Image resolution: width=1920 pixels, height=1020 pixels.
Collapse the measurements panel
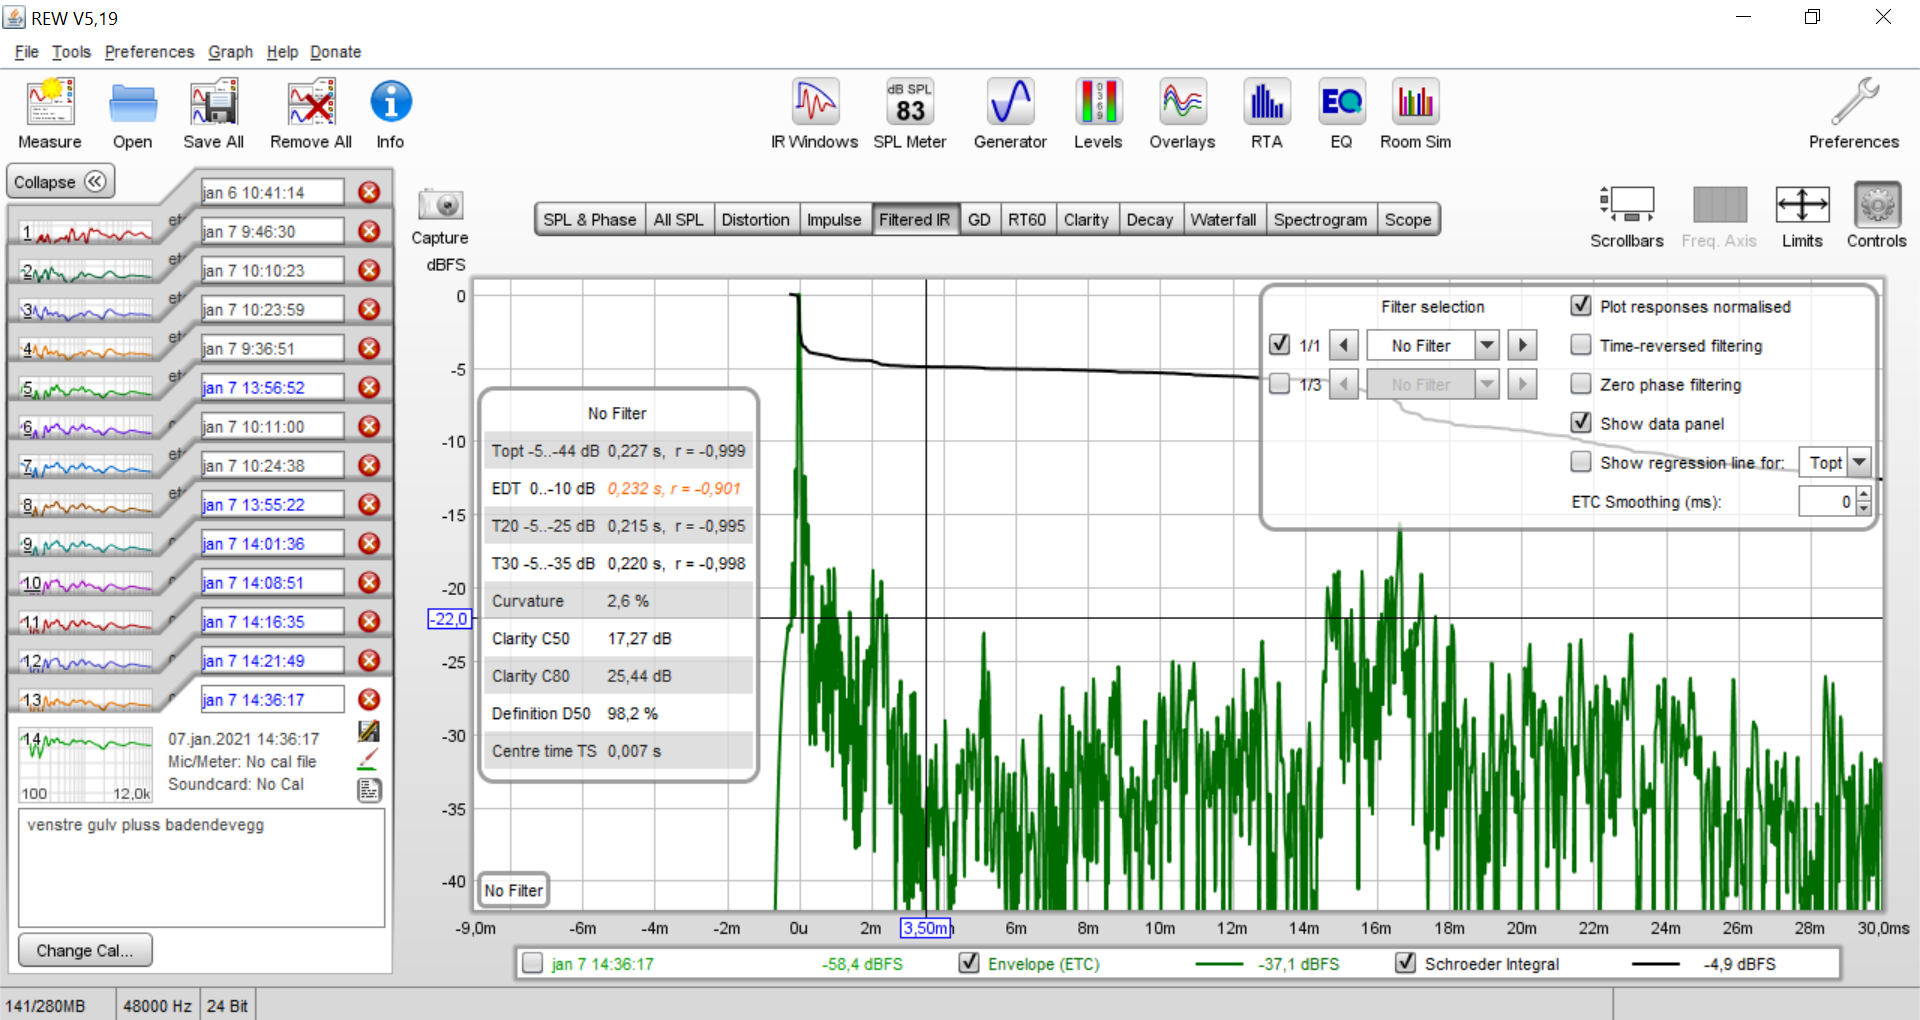tap(60, 181)
